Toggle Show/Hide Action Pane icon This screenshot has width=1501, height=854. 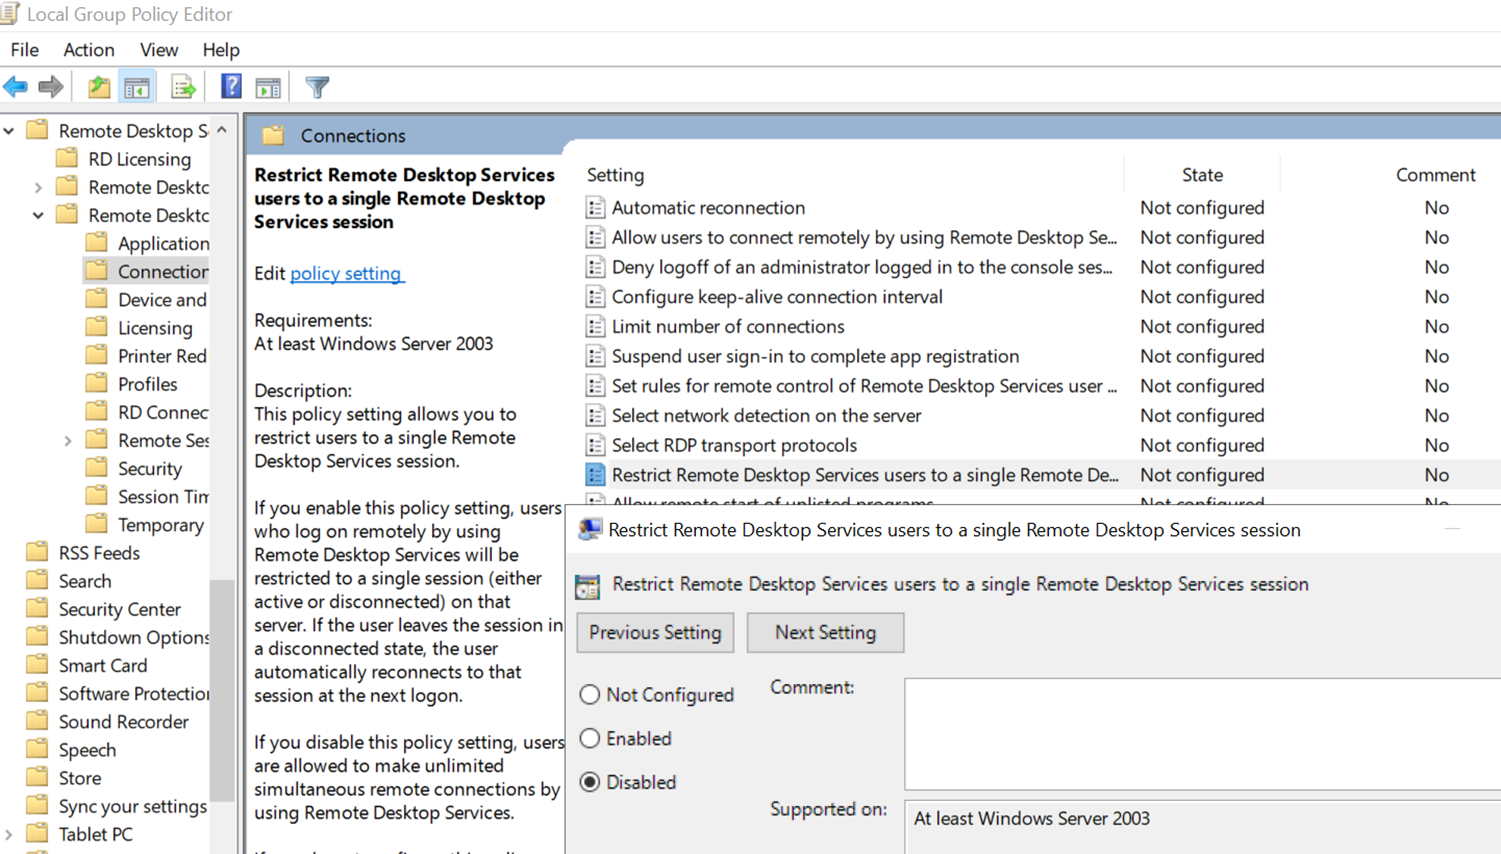[268, 87]
